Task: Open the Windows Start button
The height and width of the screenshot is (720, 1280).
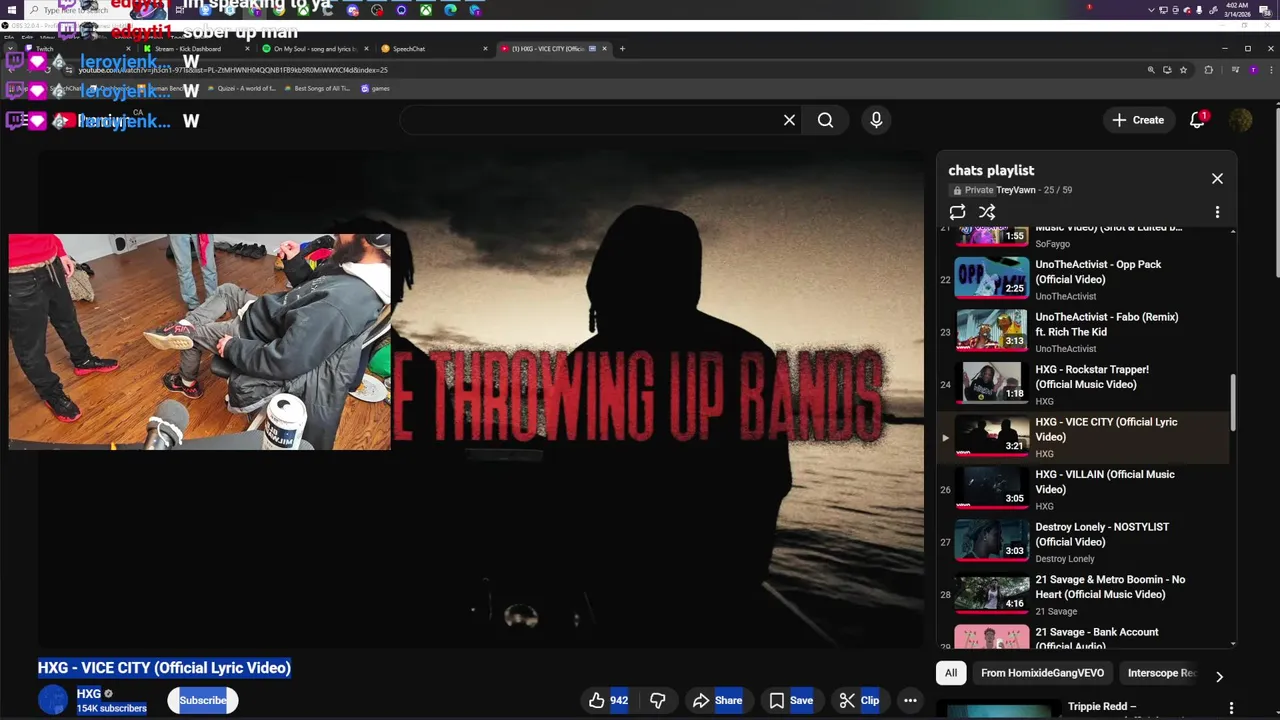Action: tap(13, 10)
